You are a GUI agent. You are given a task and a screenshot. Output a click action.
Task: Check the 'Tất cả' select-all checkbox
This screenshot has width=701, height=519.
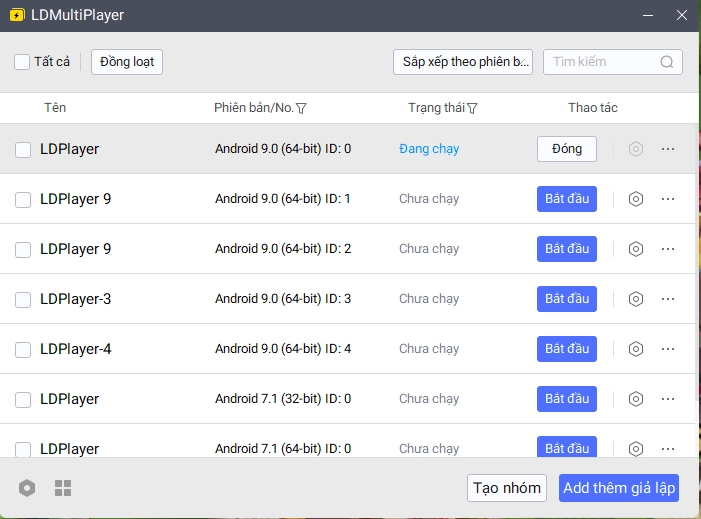[22, 62]
